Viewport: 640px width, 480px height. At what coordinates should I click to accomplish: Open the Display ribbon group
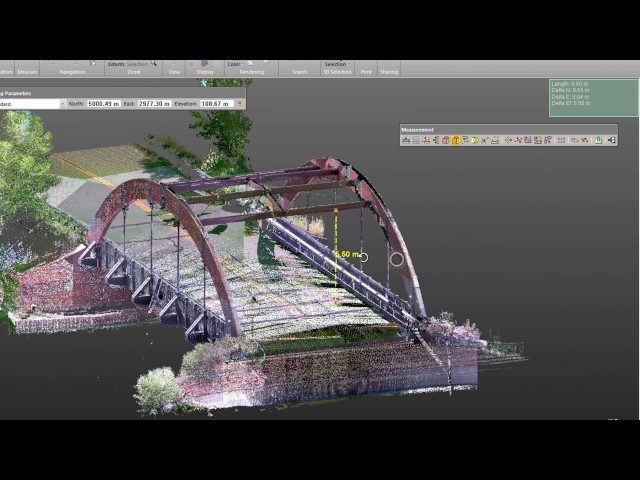(x=205, y=72)
